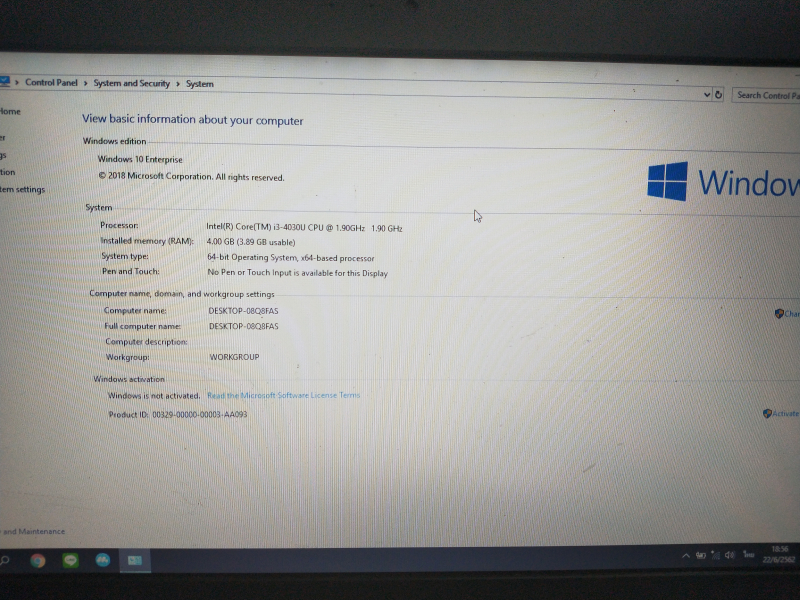This screenshot has height=600, width=800.
Task: Open the taskbar search magnifier
Action: [5, 560]
